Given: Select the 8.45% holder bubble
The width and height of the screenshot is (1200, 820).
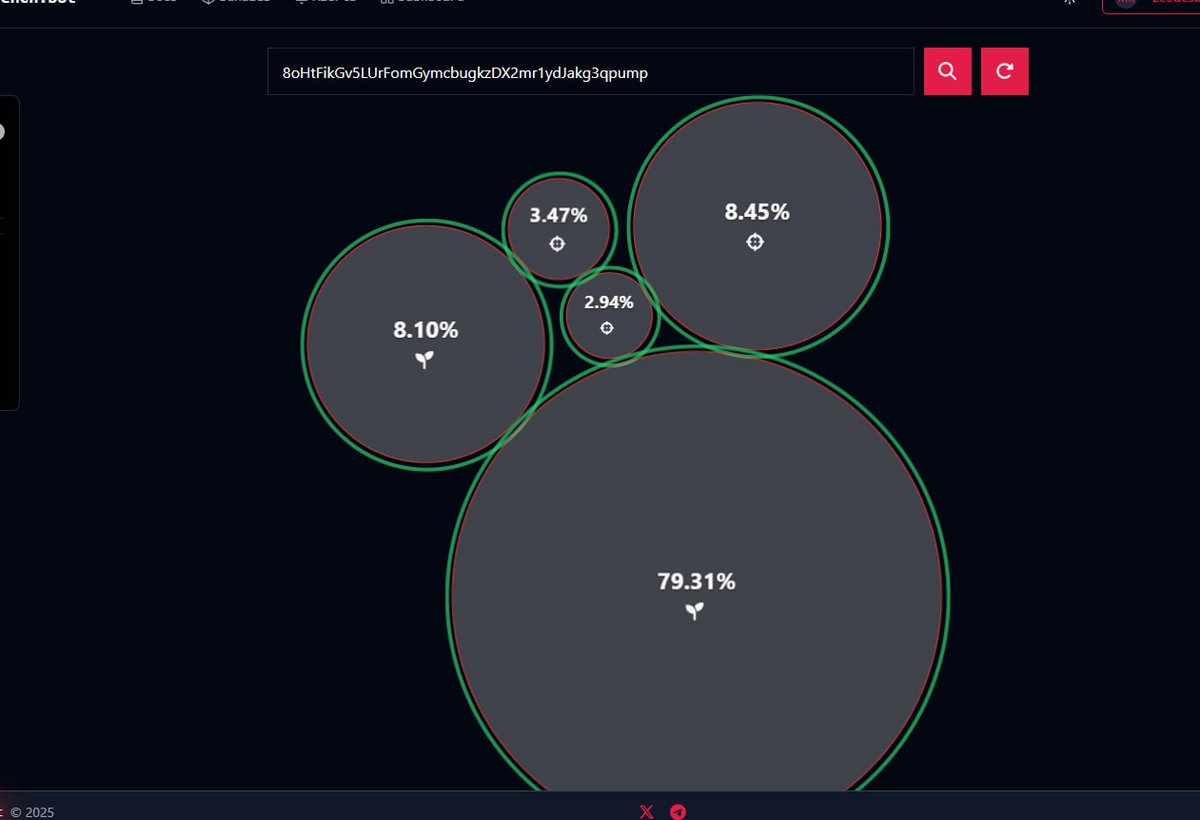Looking at the screenshot, I should tap(758, 227).
